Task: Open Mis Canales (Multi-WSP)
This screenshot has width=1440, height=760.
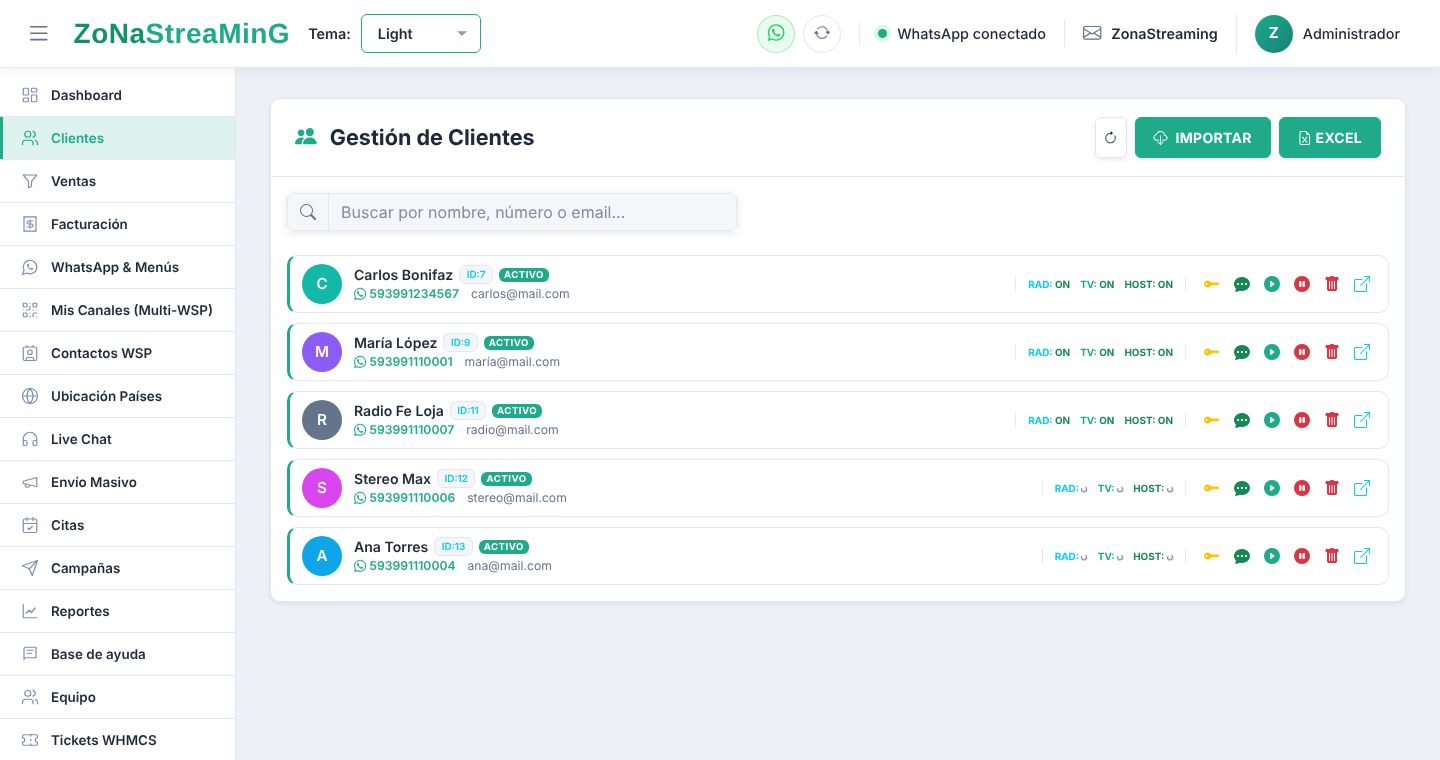Action: (x=118, y=310)
